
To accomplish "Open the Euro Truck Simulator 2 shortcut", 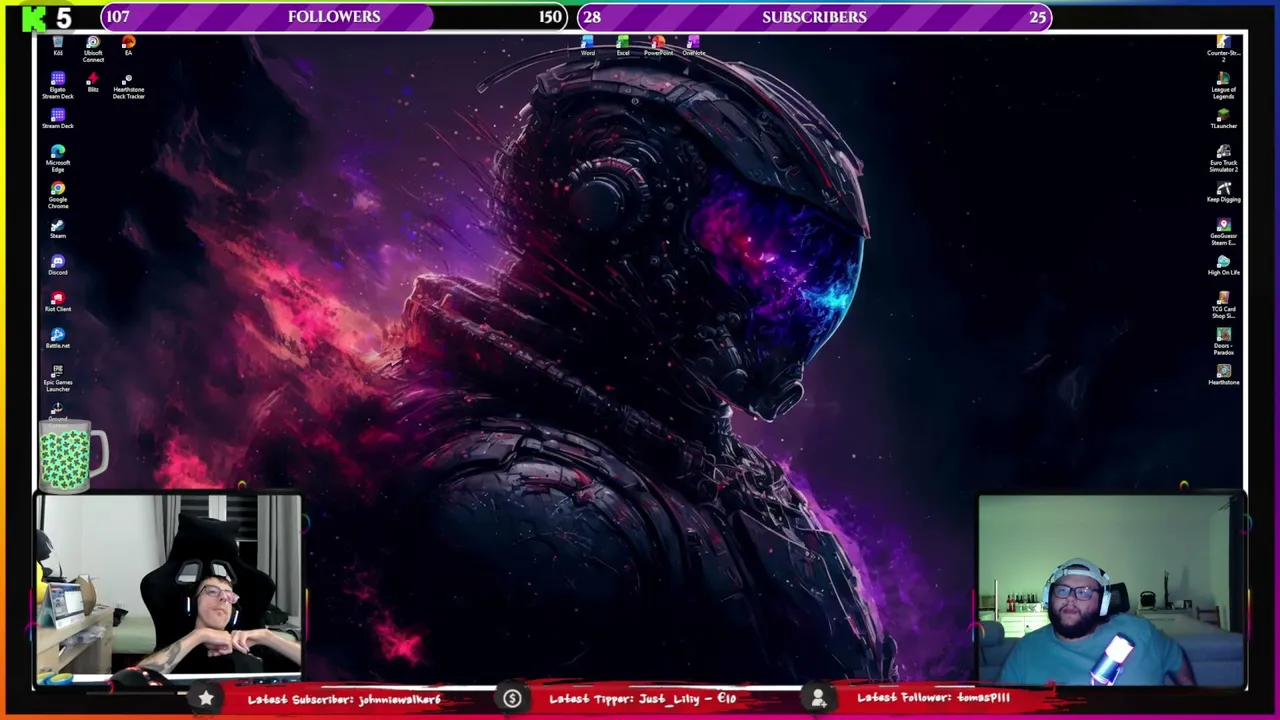I will click(x=1223, y=158).
